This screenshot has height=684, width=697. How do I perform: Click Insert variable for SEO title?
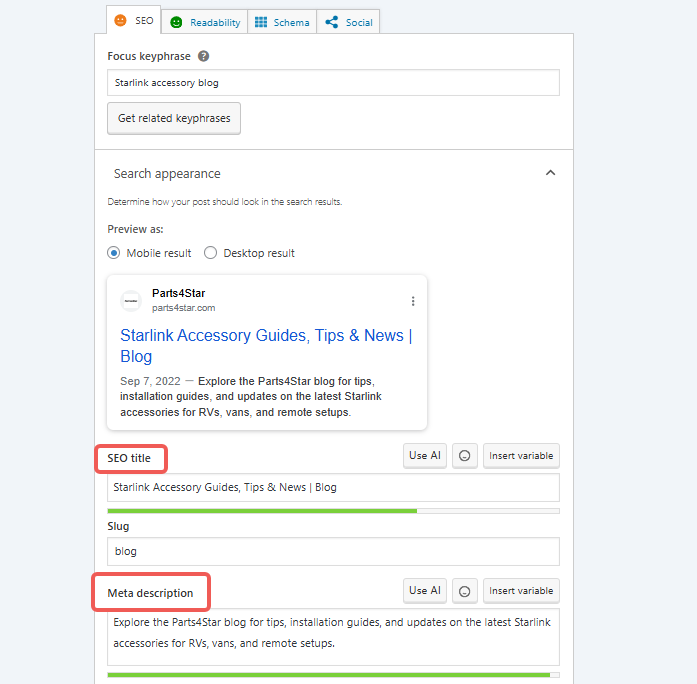pyautogui.click(x=521, y=456)
